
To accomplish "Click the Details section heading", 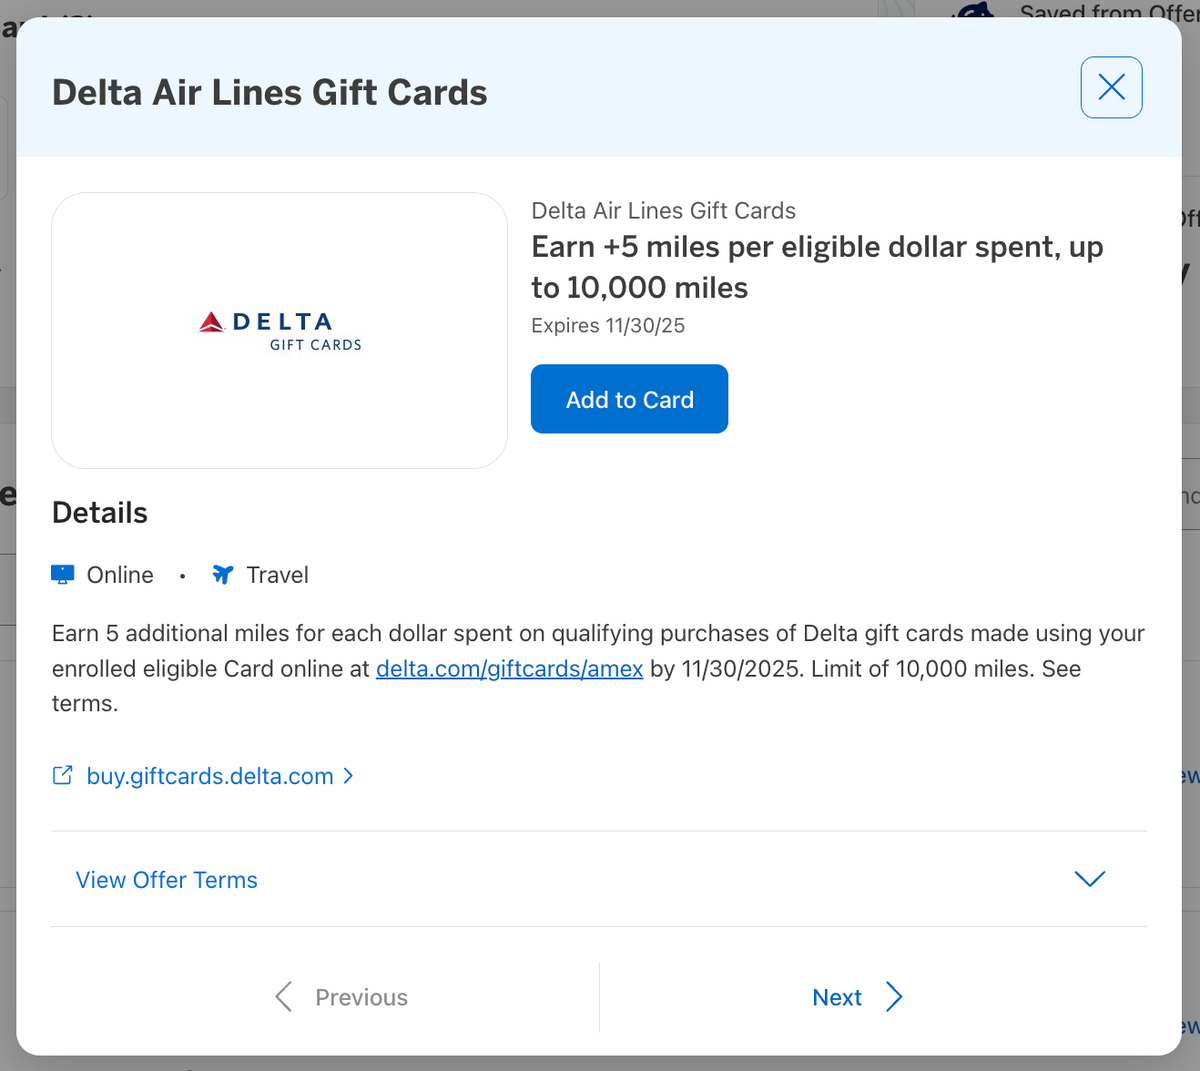I will (x=99, y=512).
